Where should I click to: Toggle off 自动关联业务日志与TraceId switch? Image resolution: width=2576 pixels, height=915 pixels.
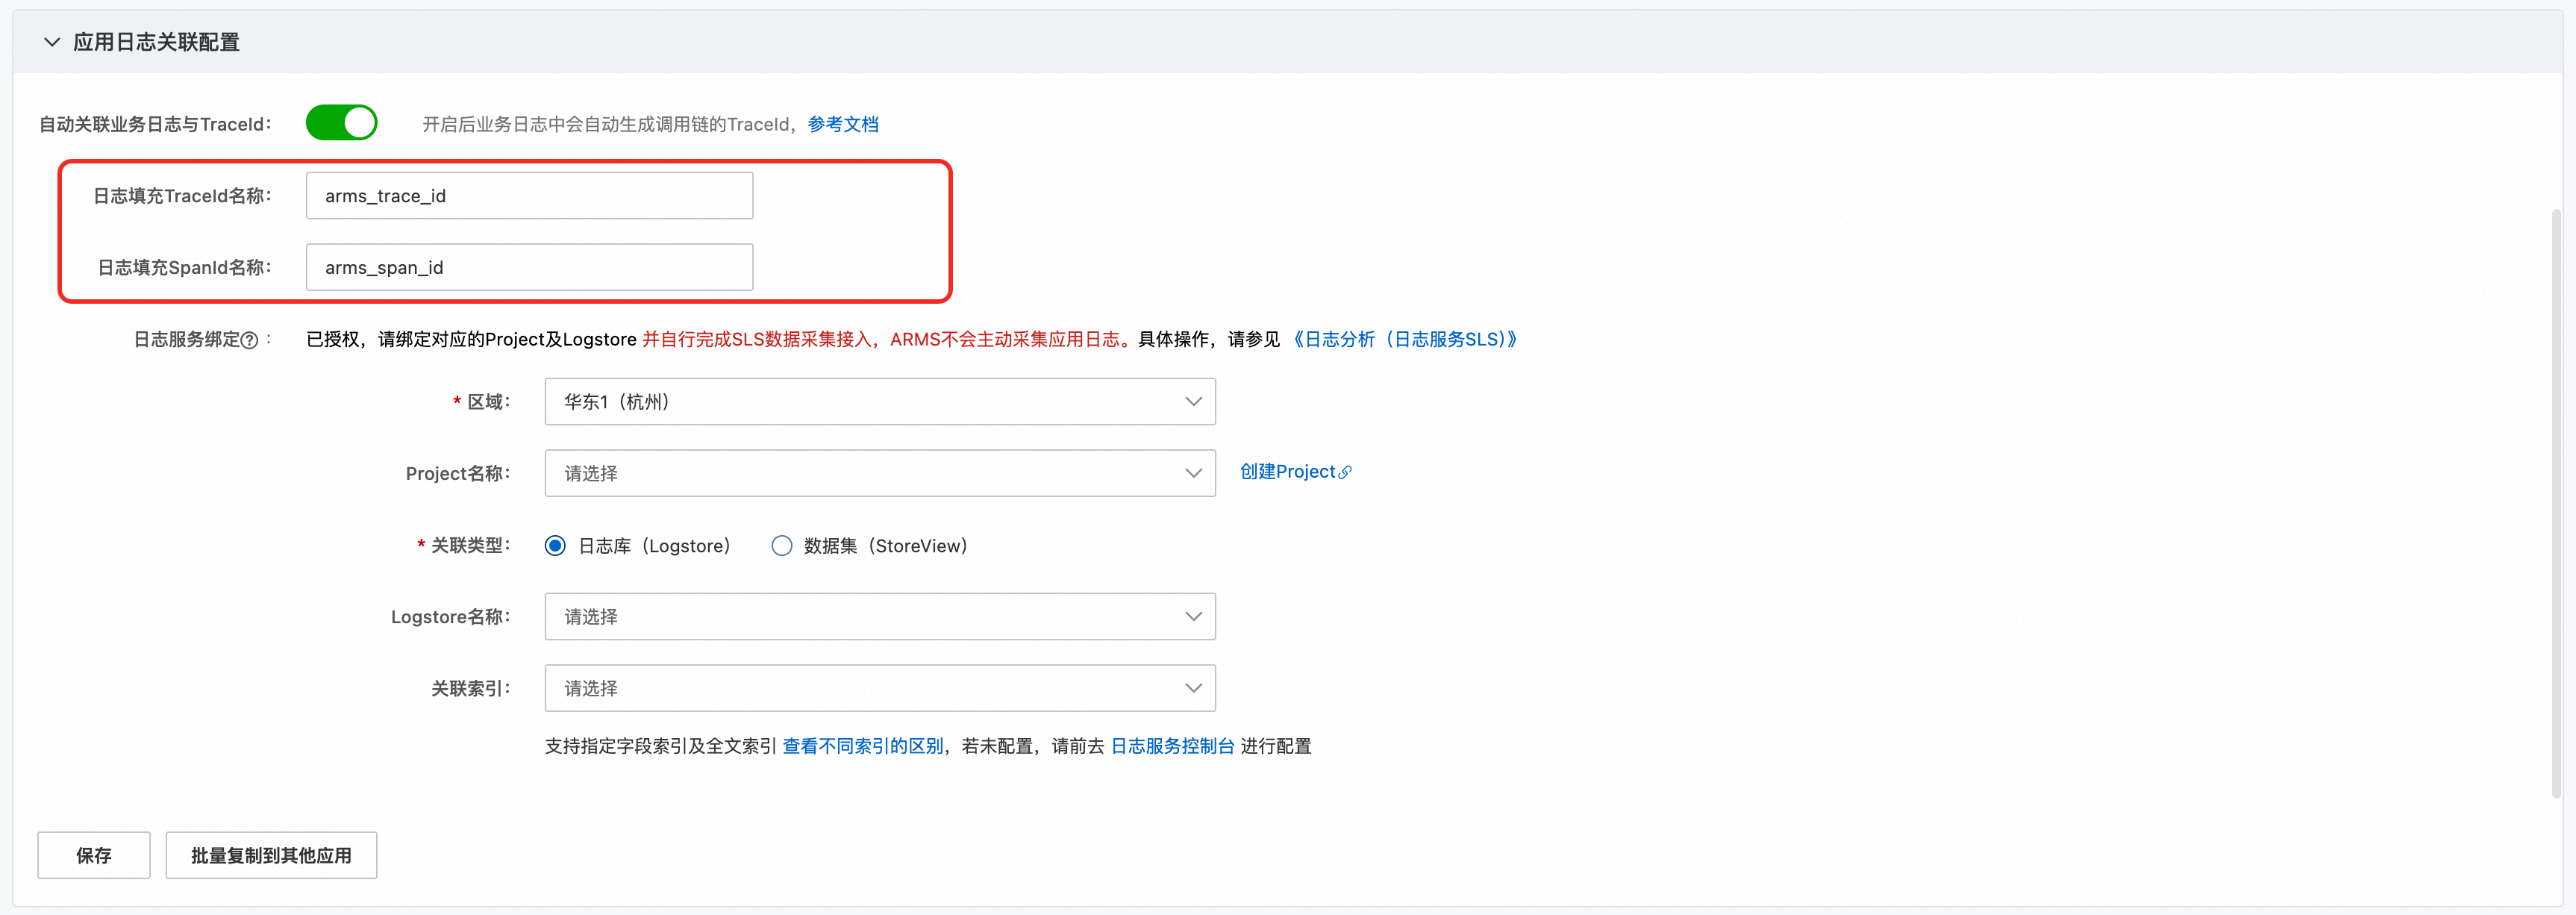pyautogui.click(x=341, y=123)
